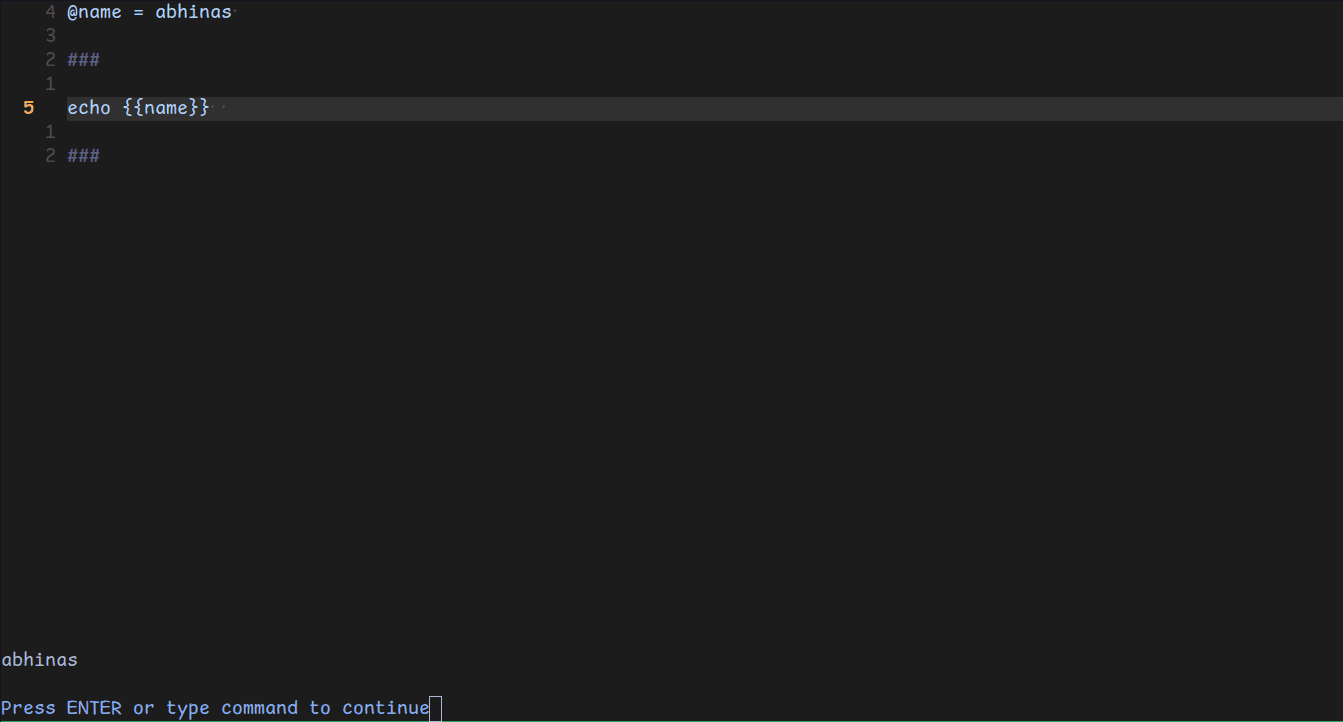Click relative line number 1 below echo

50,132
